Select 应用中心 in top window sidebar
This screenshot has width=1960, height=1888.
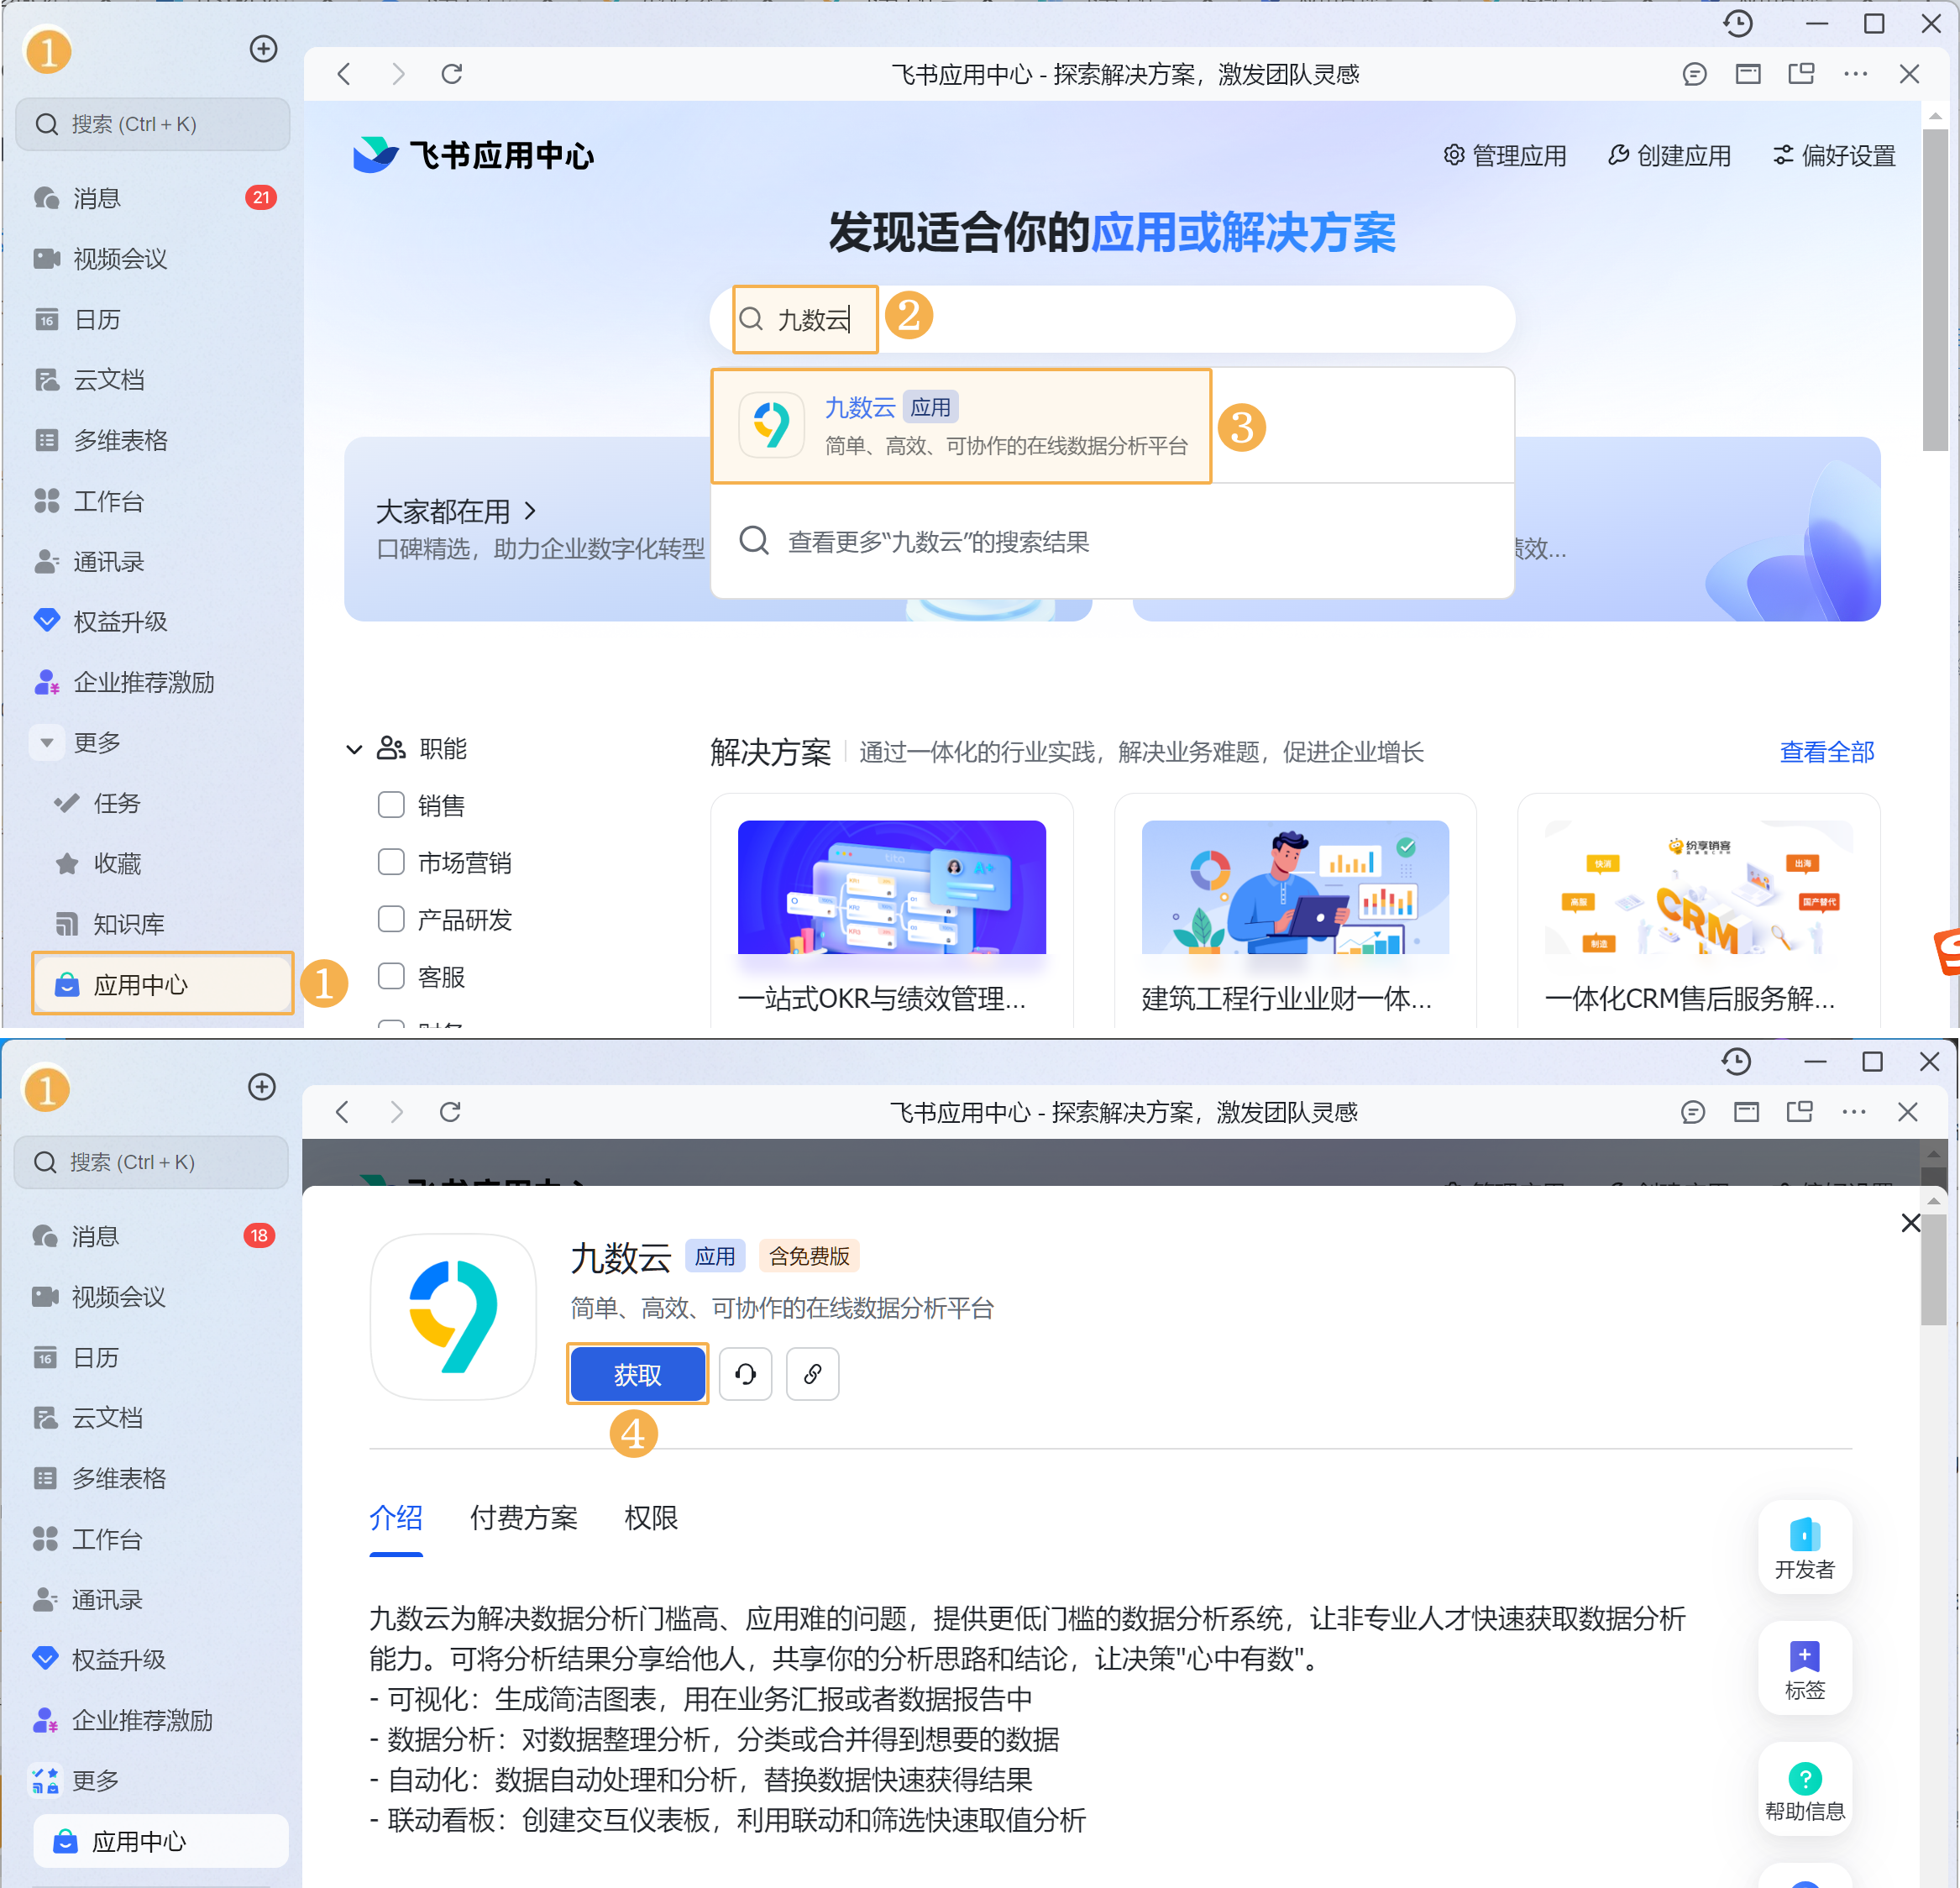point(162,985)
